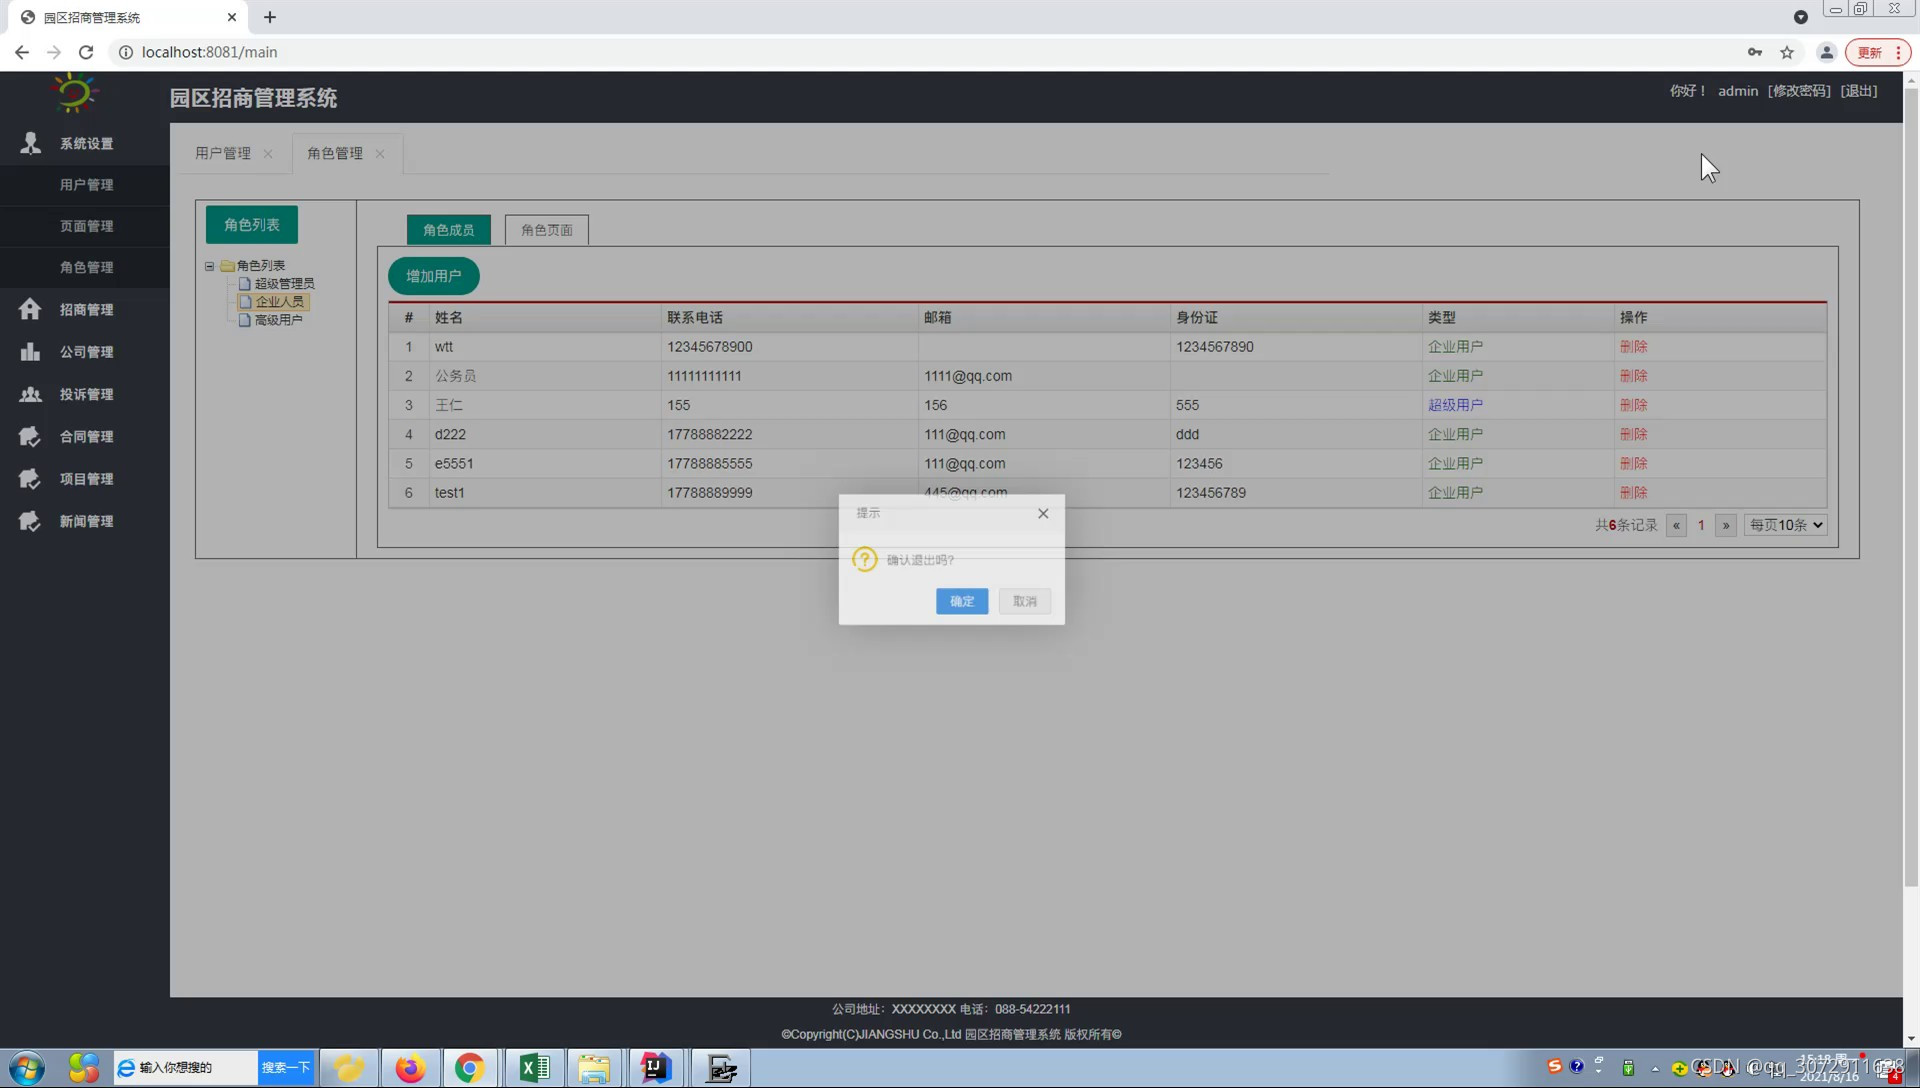This screenshot has height=1088, width=1920.
Task: Click the browser address bar URL
Action: tap(210, 52)
